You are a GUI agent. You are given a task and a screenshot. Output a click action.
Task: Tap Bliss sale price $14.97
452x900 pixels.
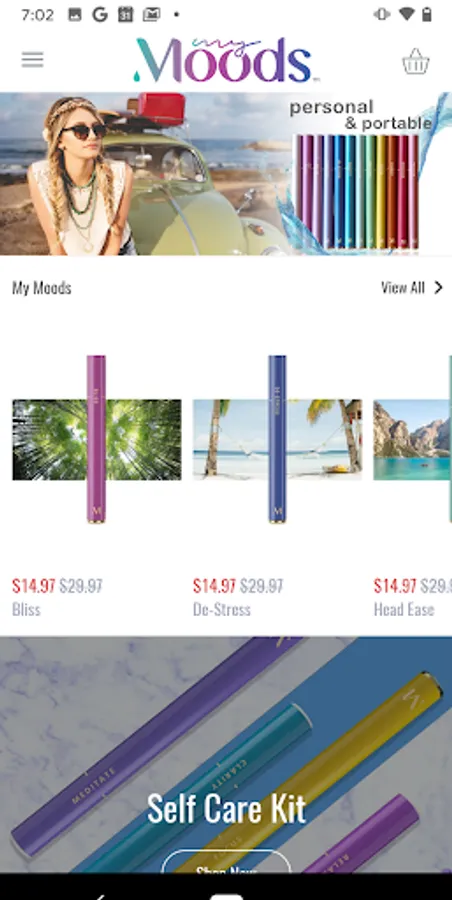coord(34,586)
